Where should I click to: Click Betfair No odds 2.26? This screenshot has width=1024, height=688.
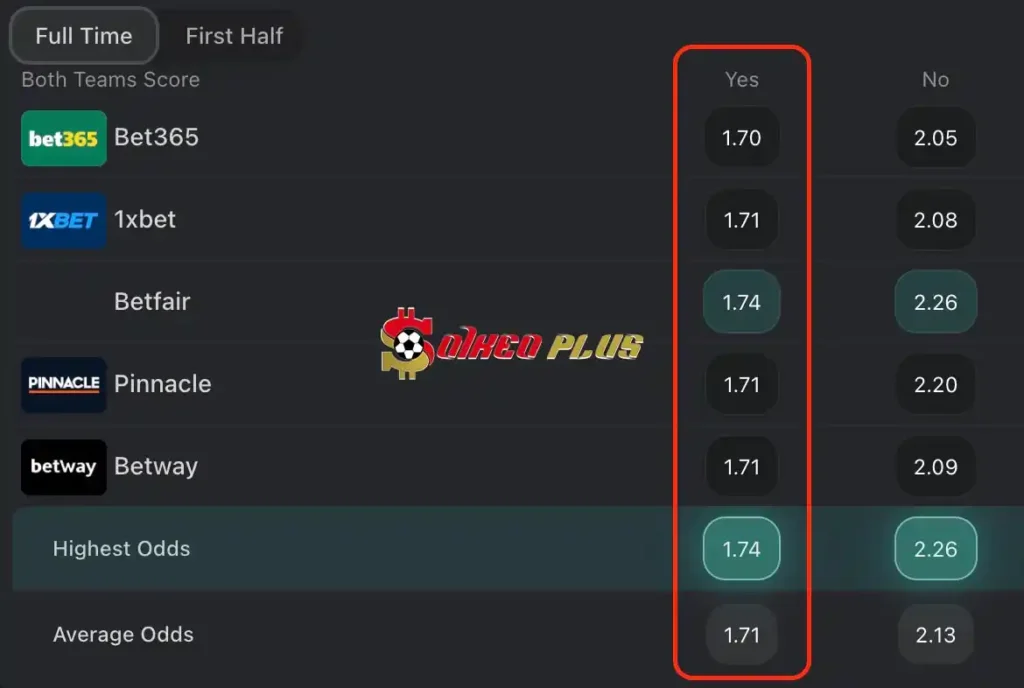(935, 302)
